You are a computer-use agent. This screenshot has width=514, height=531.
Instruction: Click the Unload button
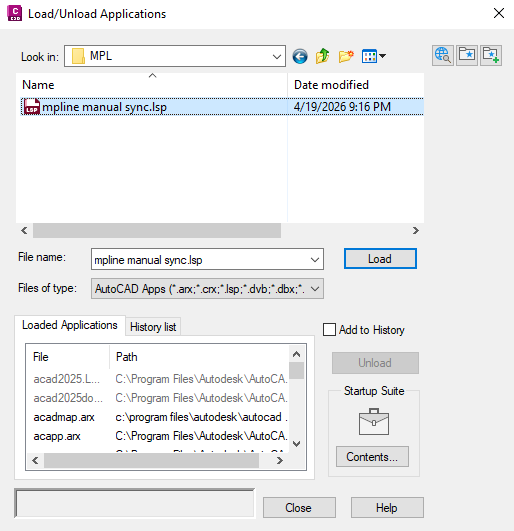(375, 363)
